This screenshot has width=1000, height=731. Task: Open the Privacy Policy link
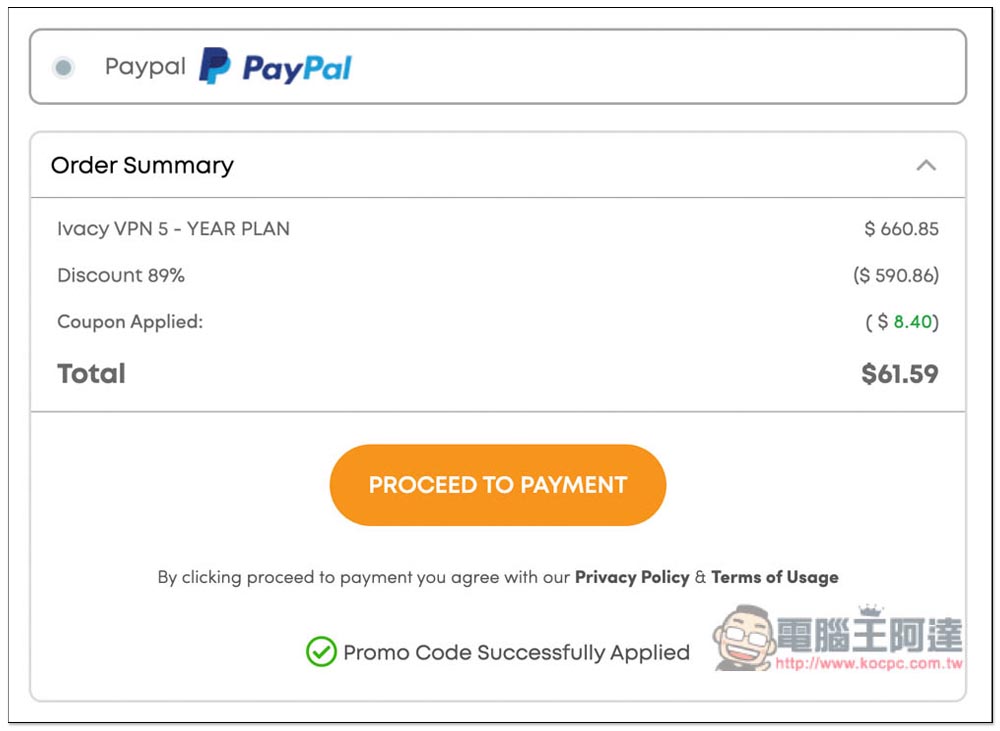point(632,577)
